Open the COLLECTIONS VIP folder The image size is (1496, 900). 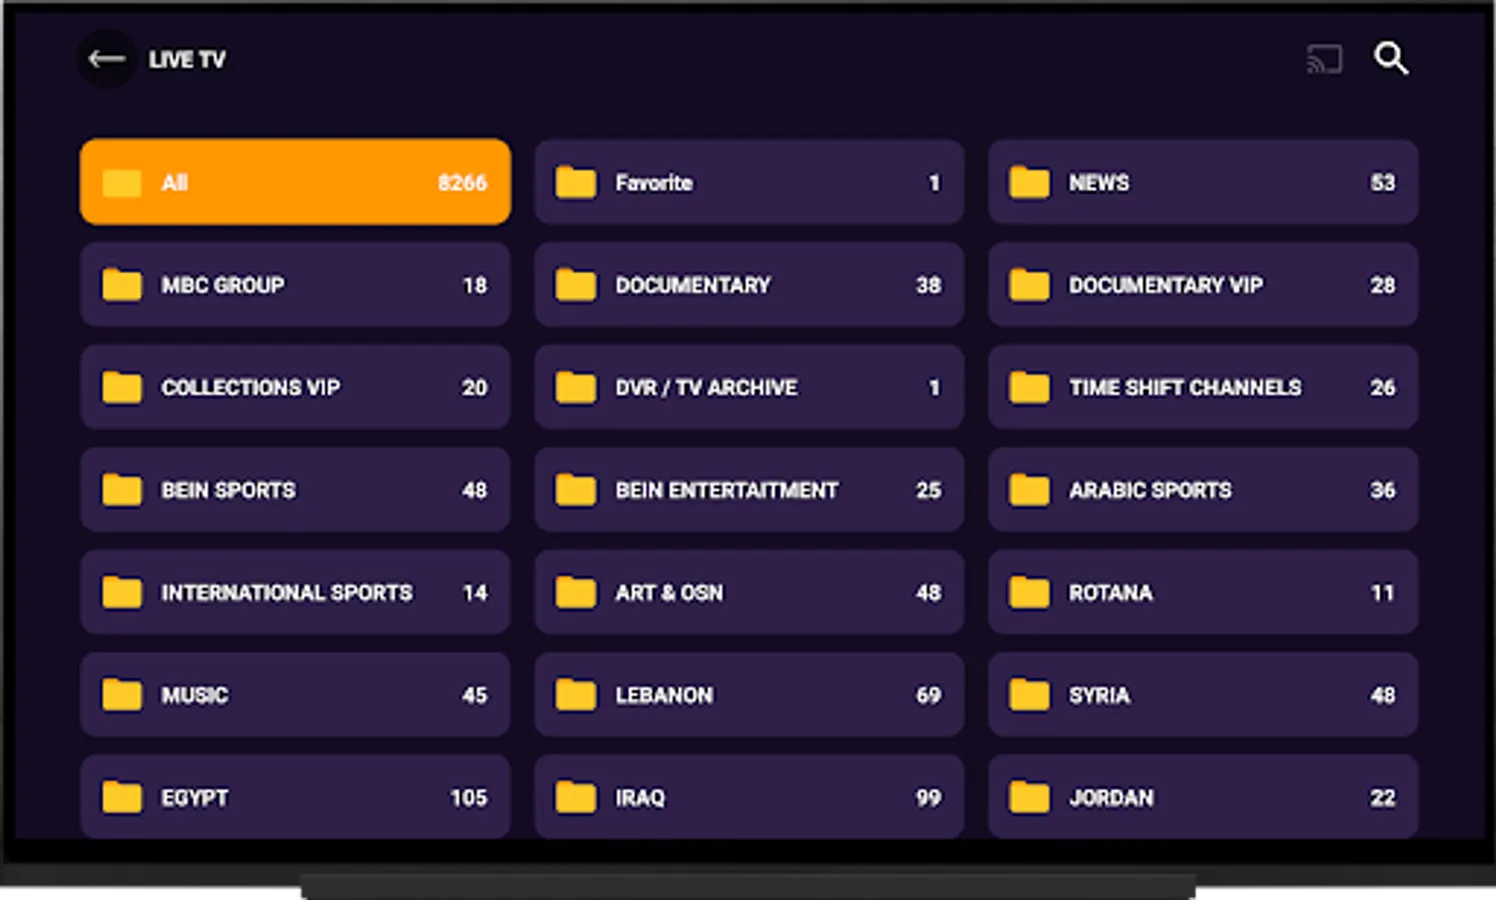click(295, 387)
